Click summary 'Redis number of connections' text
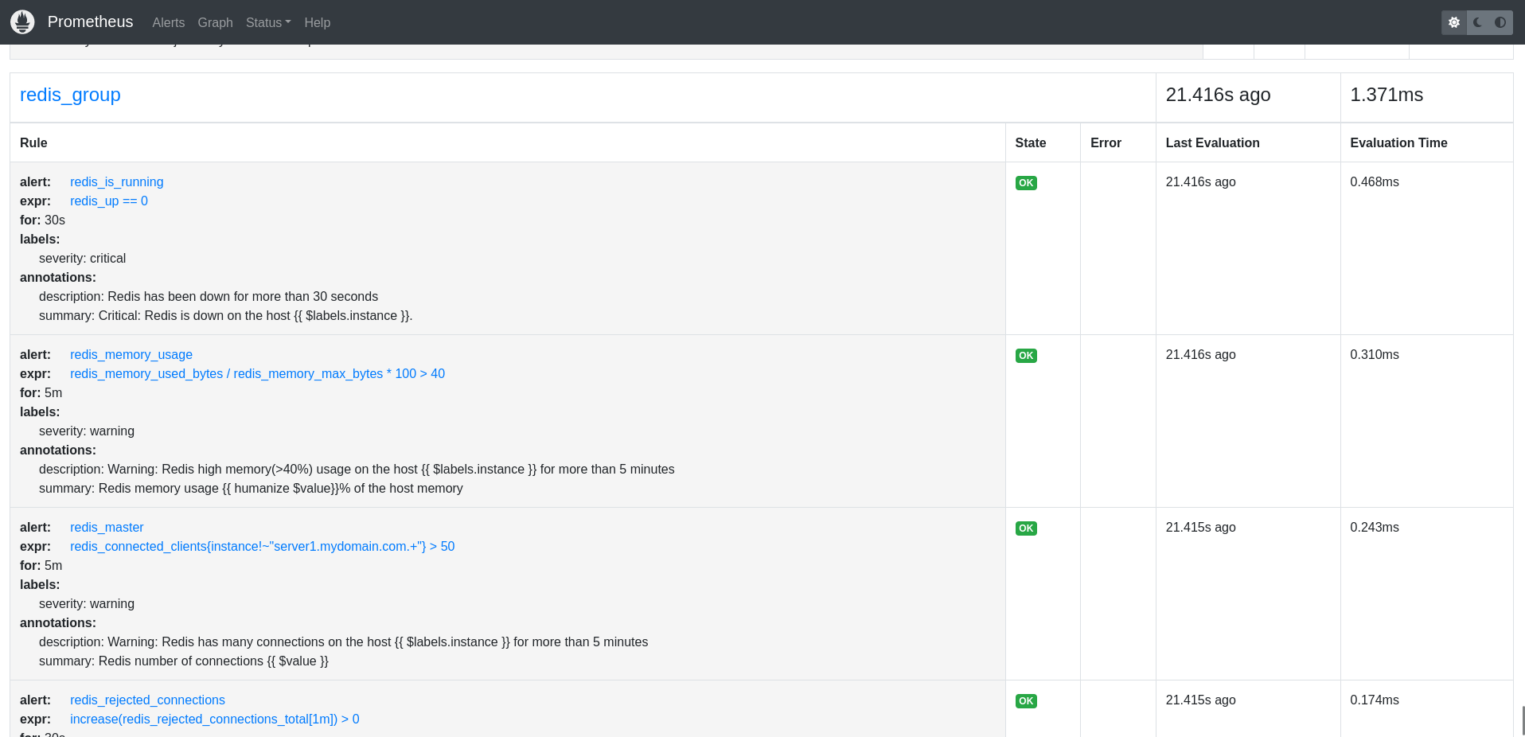 click(x=184, y=661)
